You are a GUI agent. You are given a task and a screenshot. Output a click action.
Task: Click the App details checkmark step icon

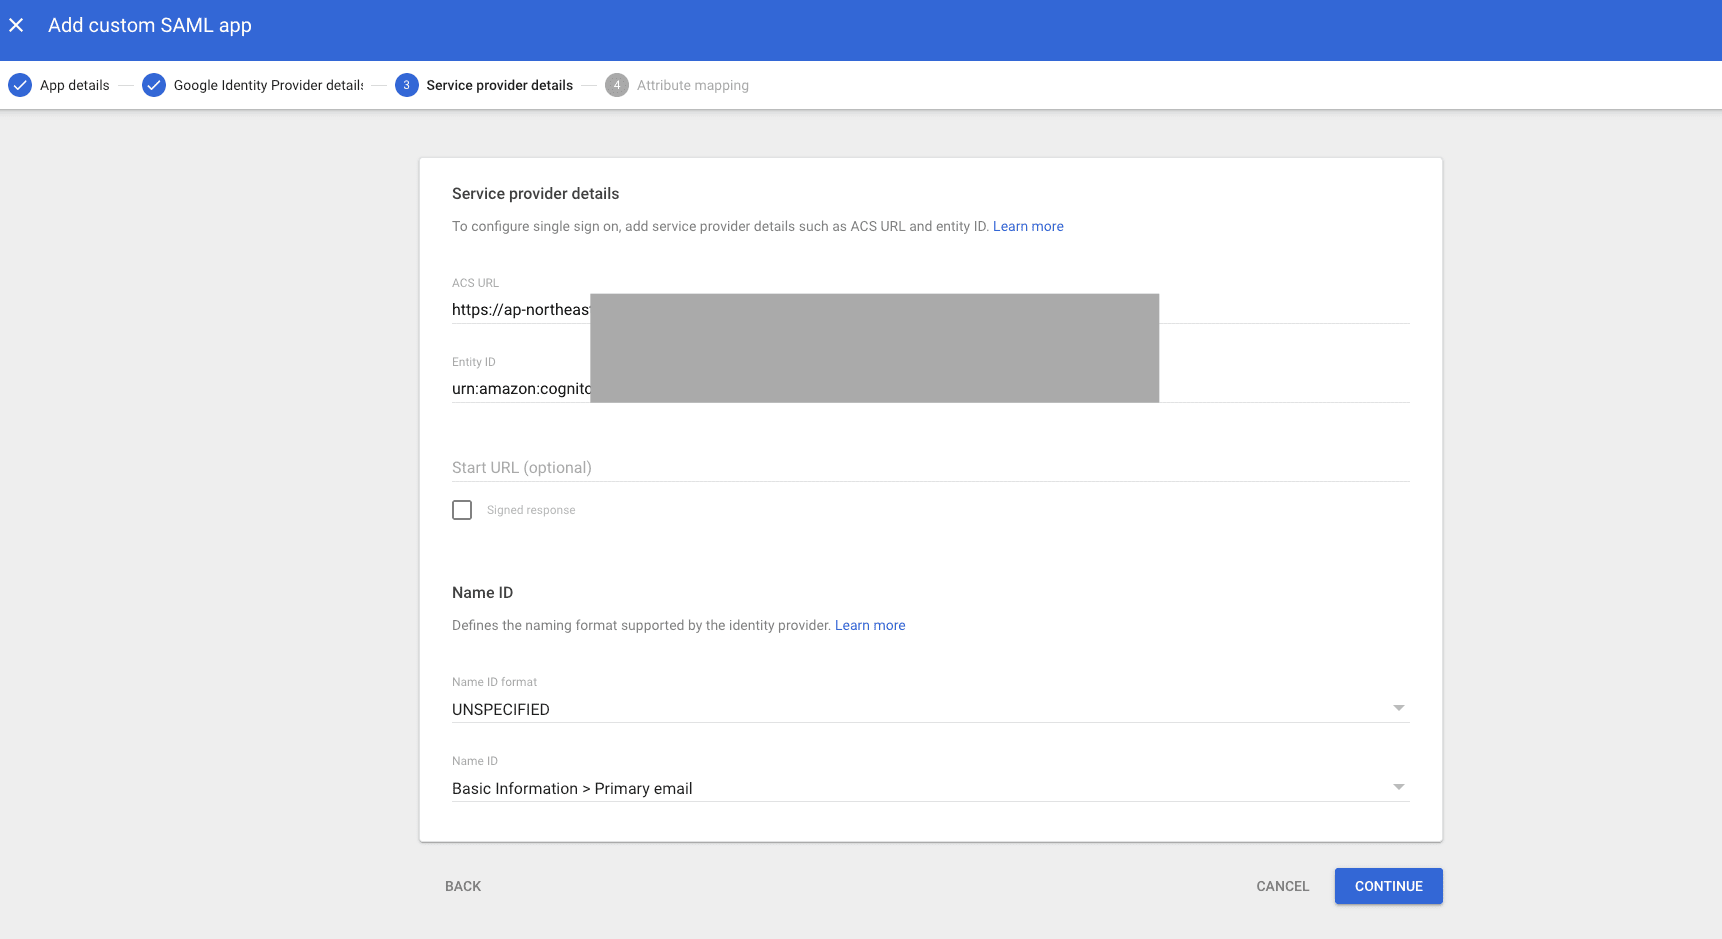(x=20, y=85)
